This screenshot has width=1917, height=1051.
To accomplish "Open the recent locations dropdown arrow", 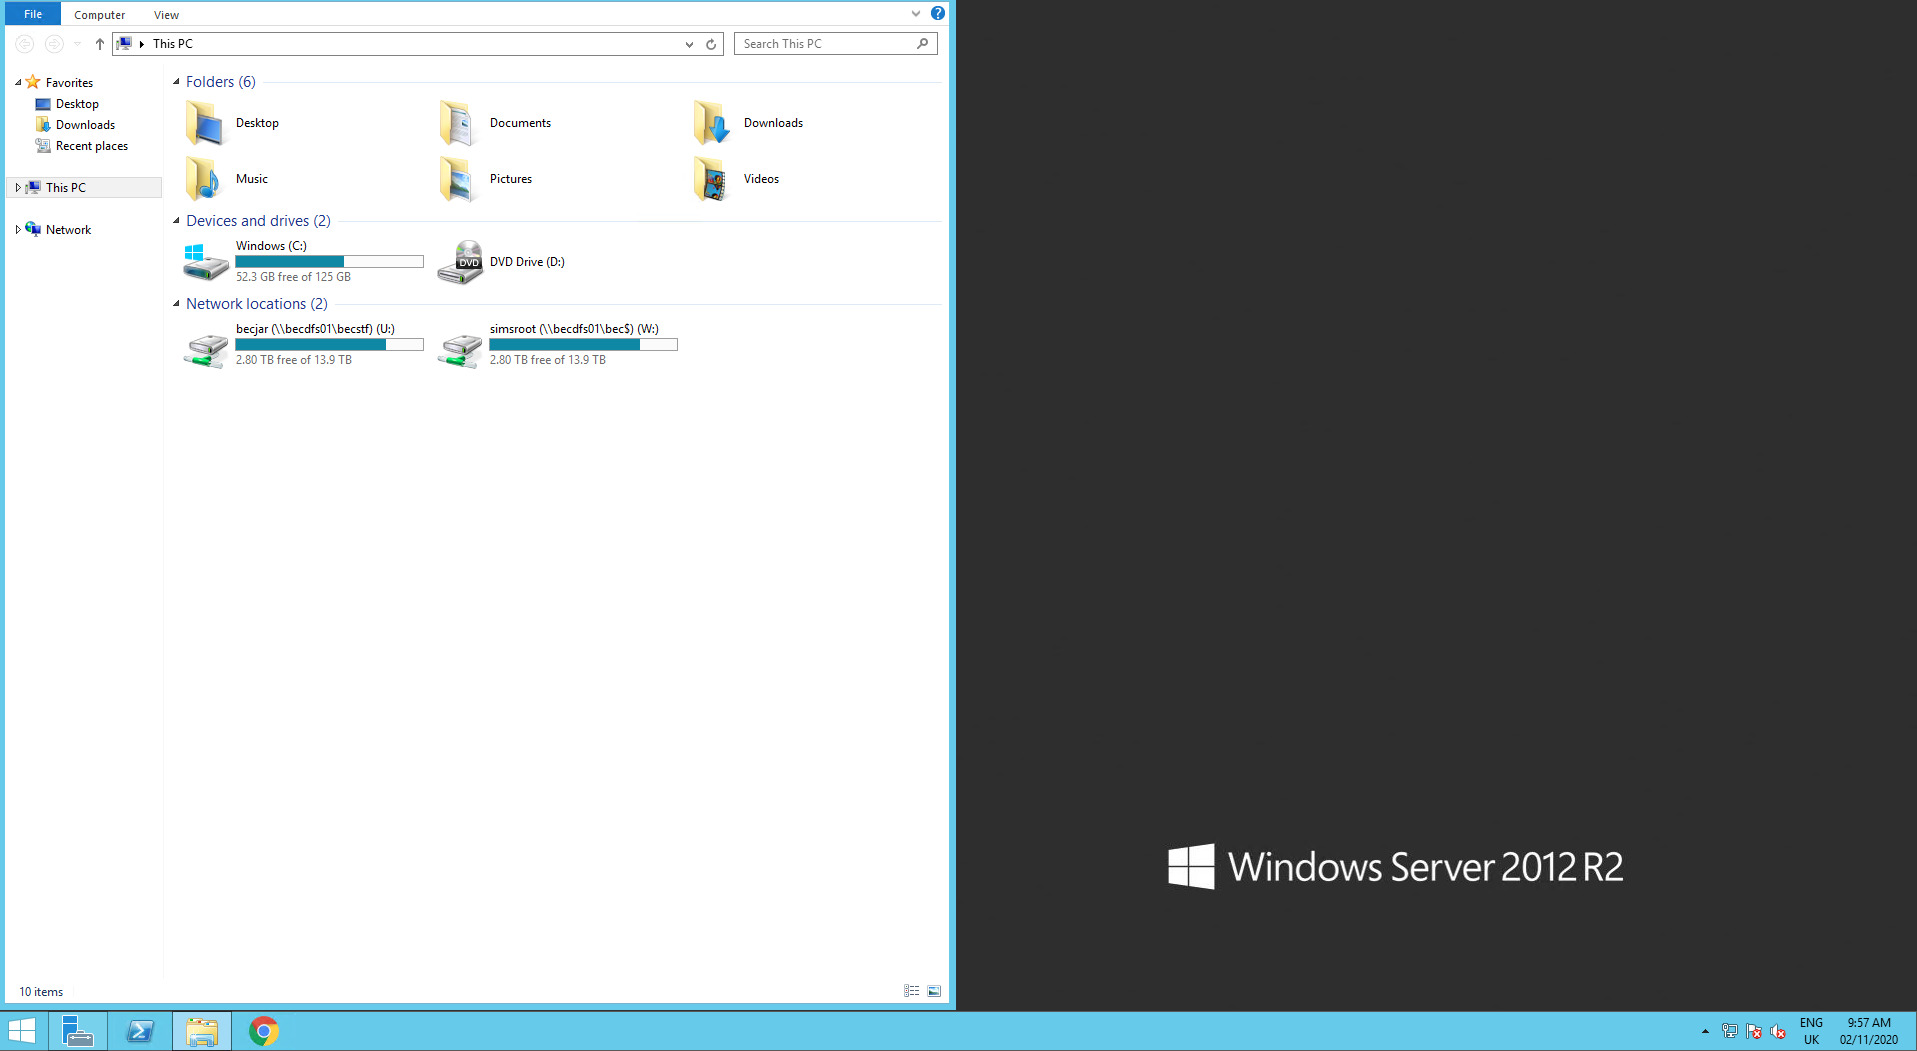I will 77,44.
